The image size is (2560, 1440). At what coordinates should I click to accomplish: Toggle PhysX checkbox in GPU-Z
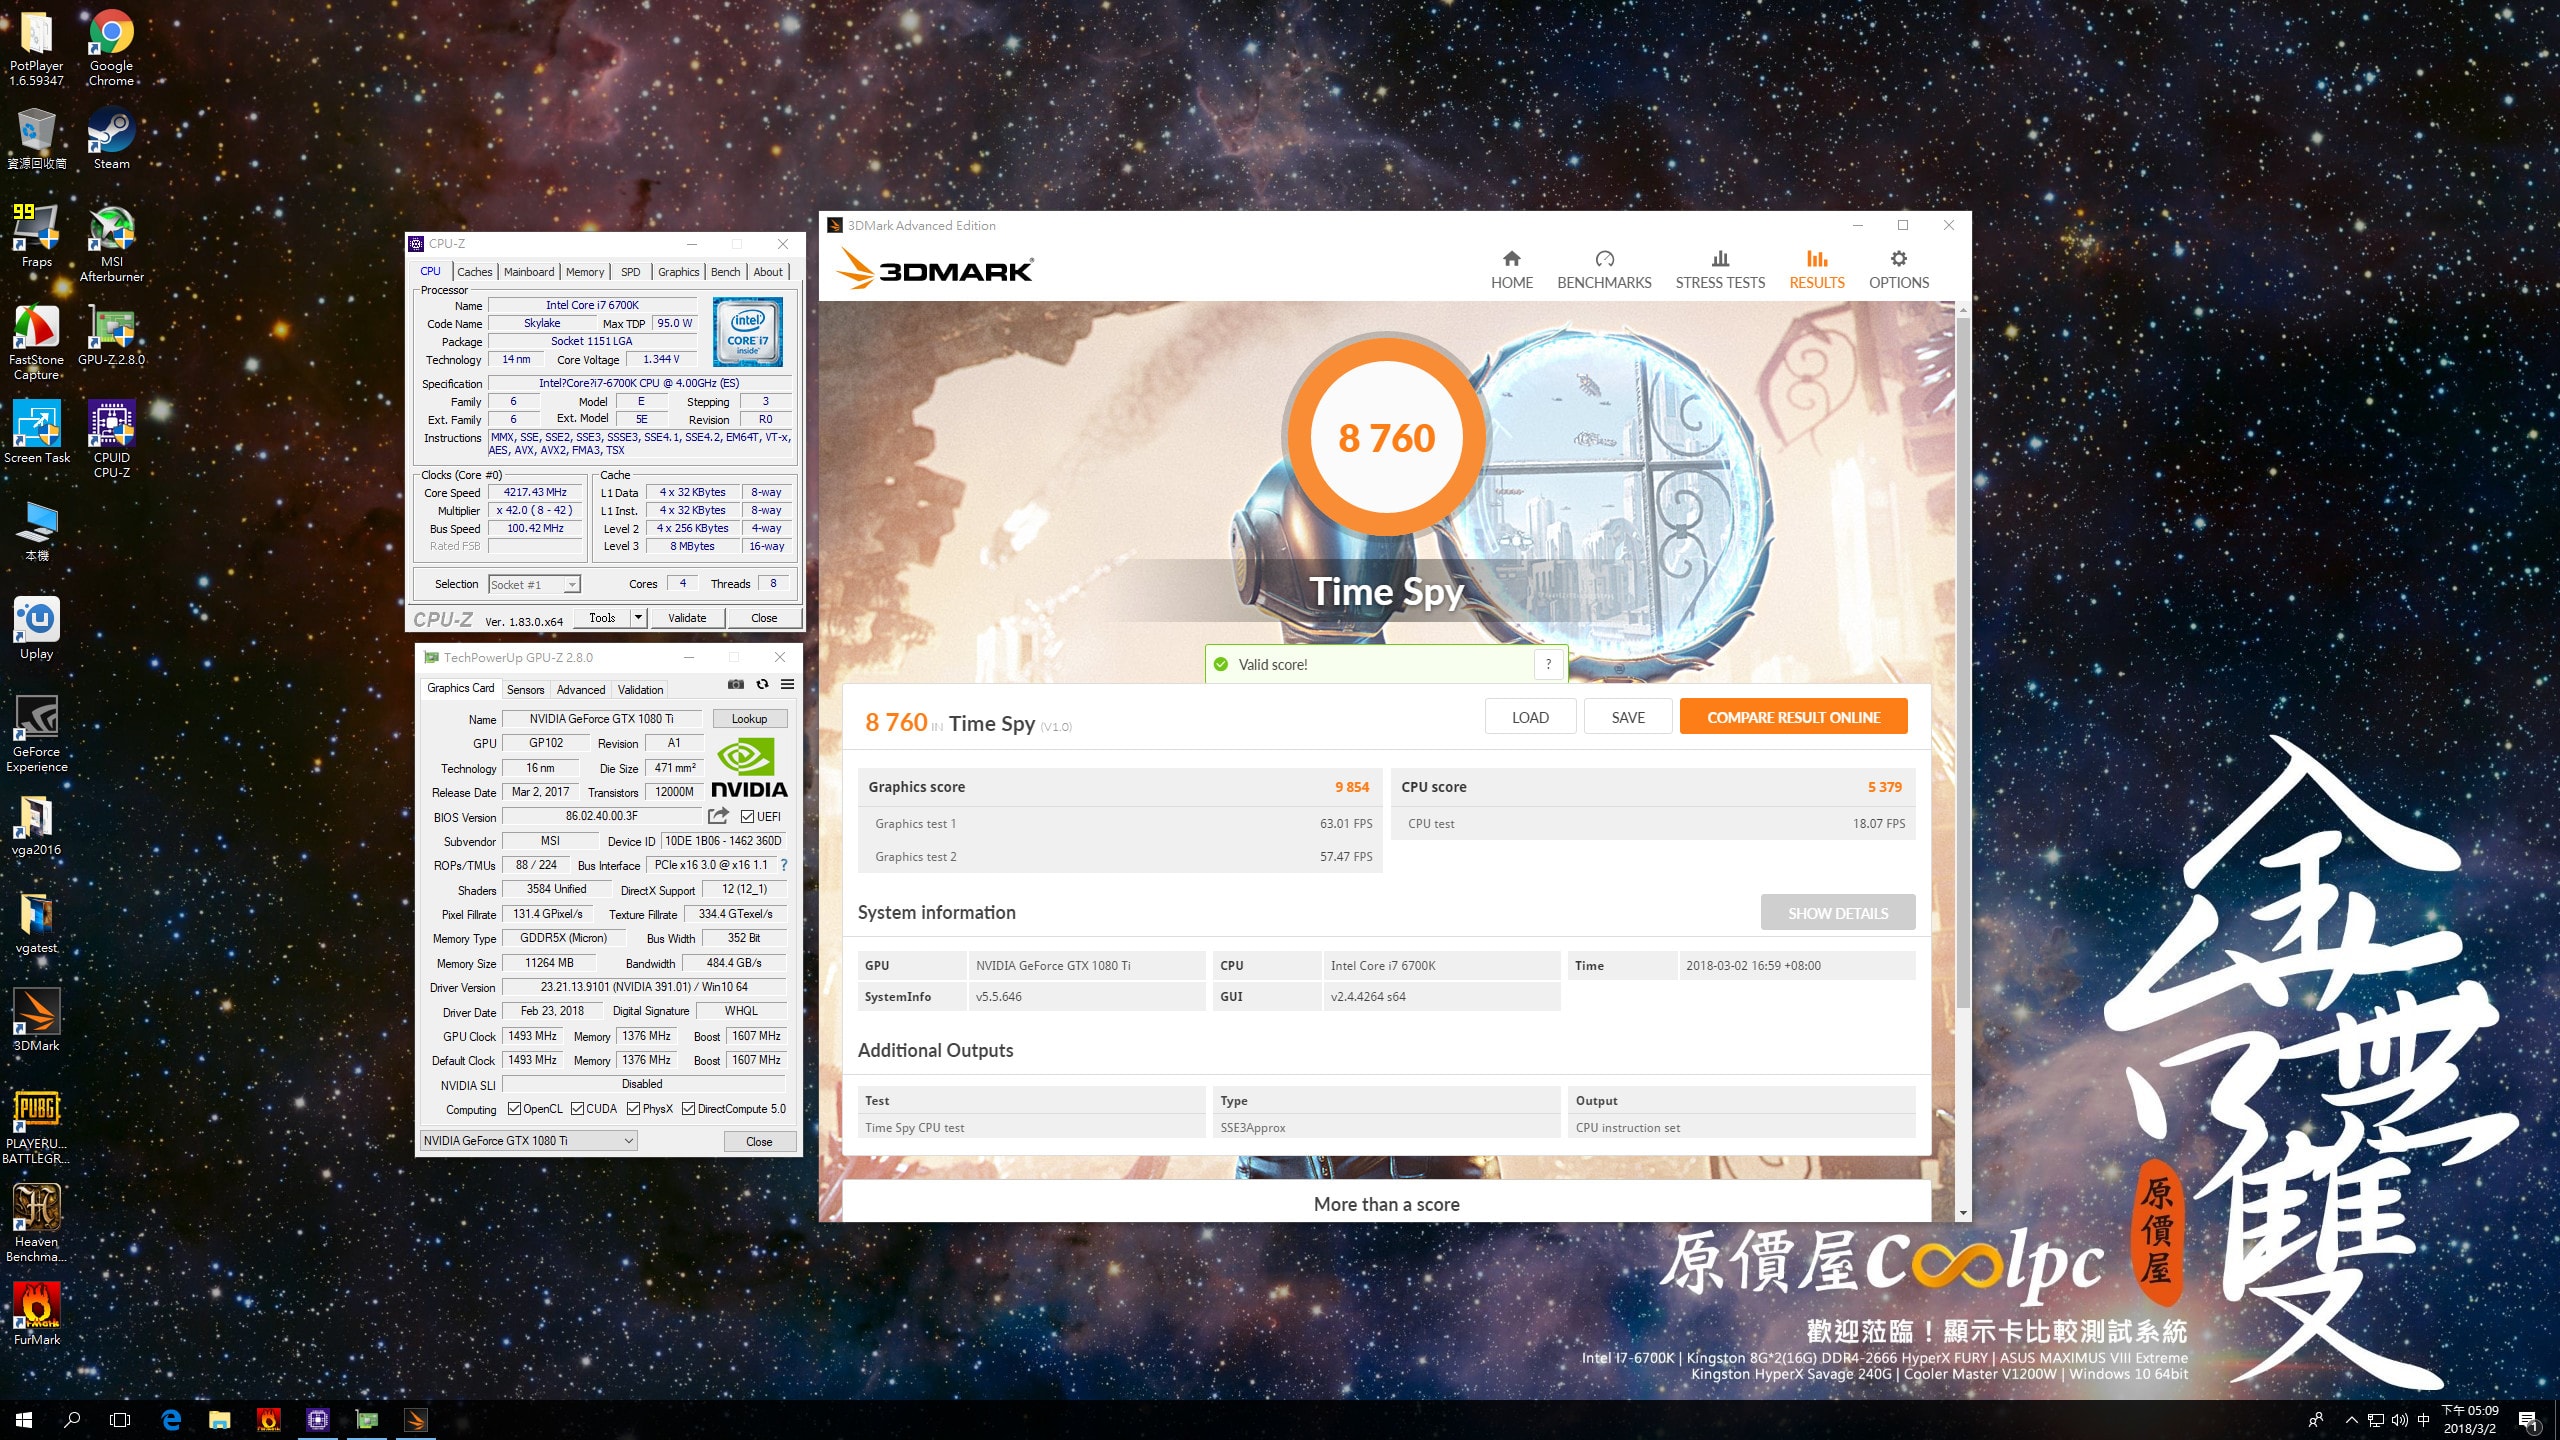coord(633,1109)
